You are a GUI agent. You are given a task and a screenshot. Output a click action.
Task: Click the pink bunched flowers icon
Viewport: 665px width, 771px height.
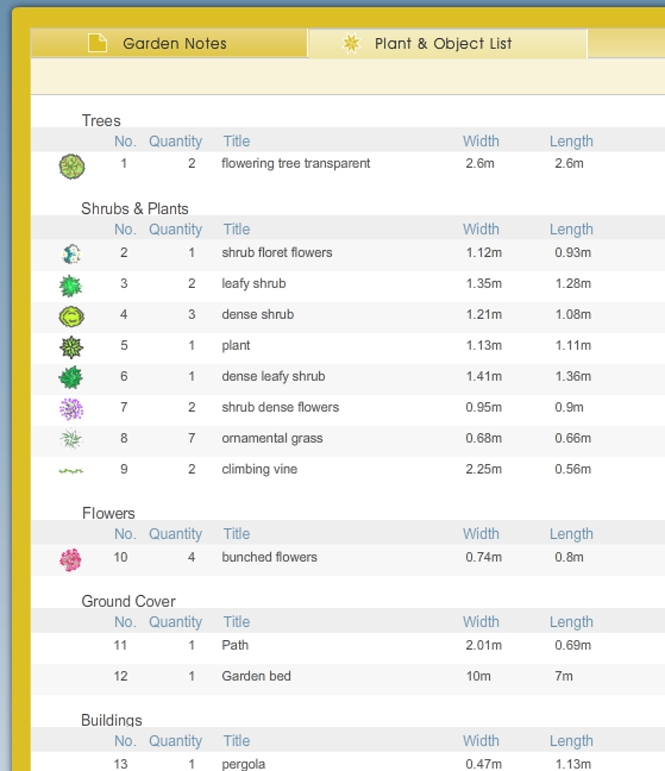point(71,559)
